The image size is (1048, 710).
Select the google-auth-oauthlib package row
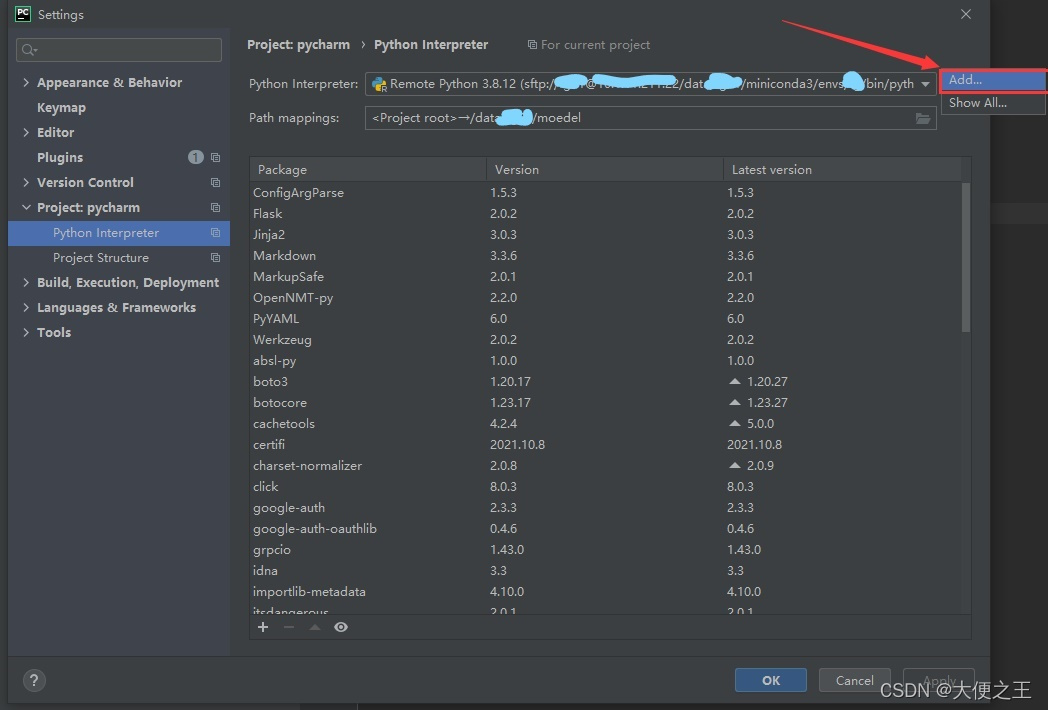[606, 529]
